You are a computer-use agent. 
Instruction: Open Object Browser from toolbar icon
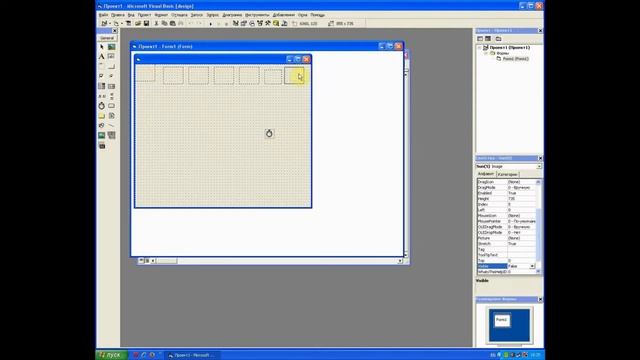pos(260,24)
